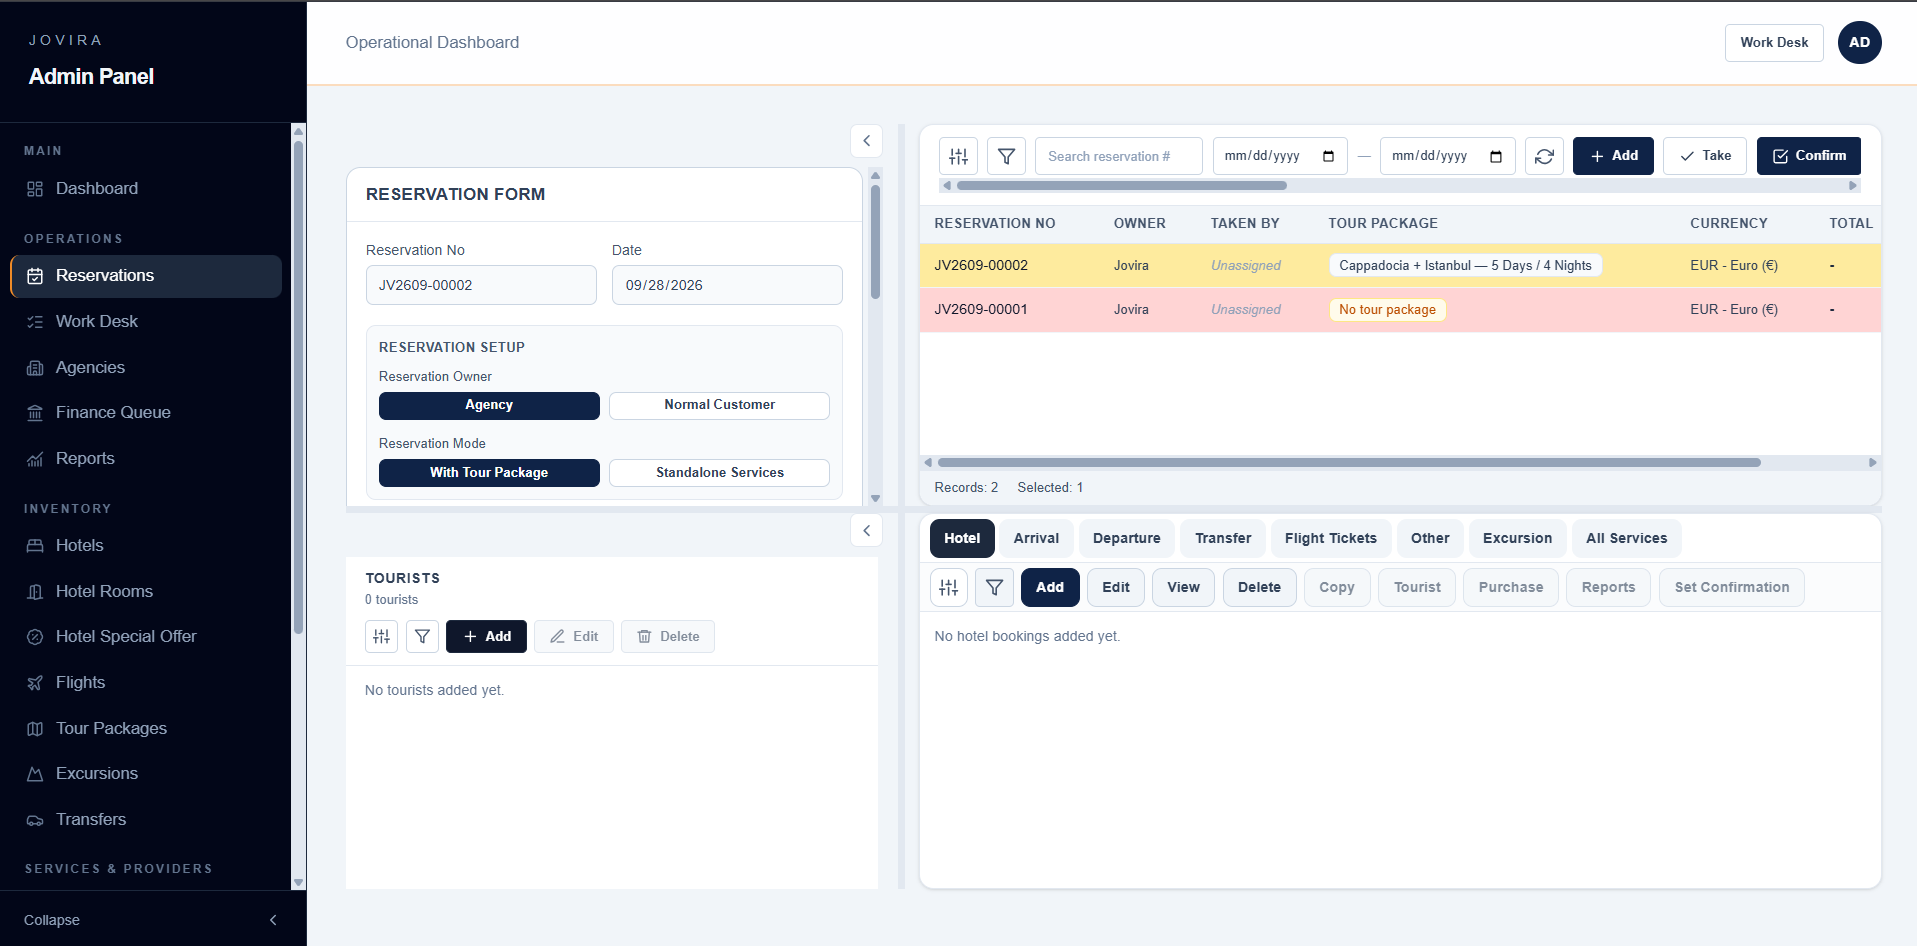Click the reservation Date field

(727, 285)
